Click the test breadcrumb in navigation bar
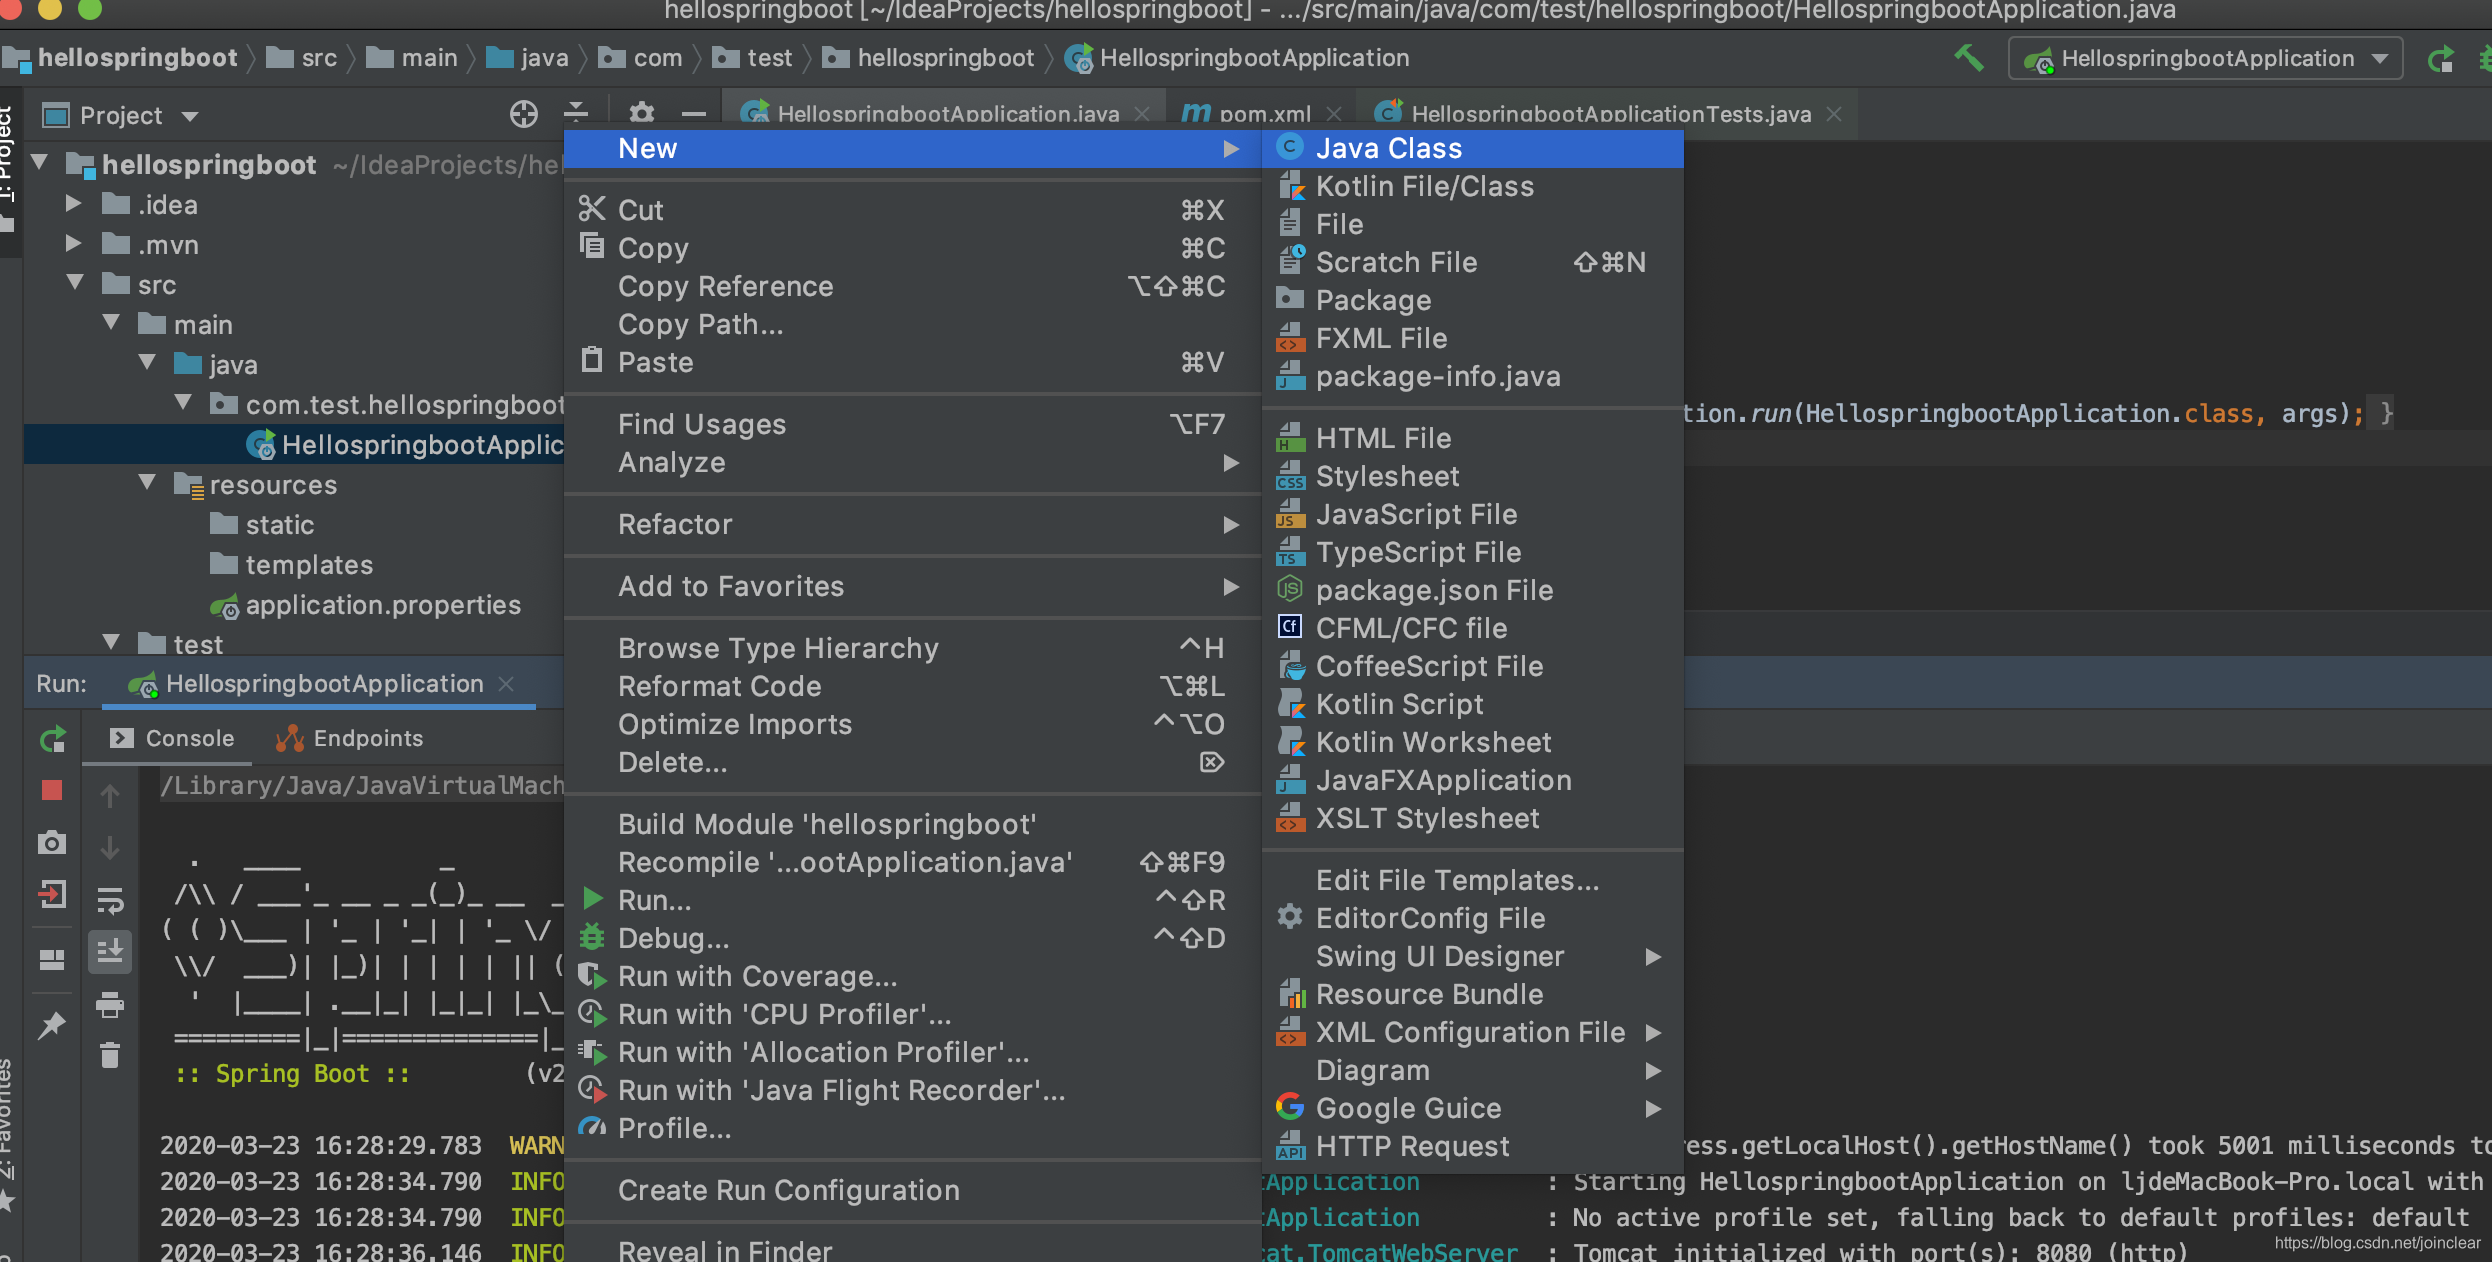The height and width of the screenshot is (1262, 2492). coord(752,58)
